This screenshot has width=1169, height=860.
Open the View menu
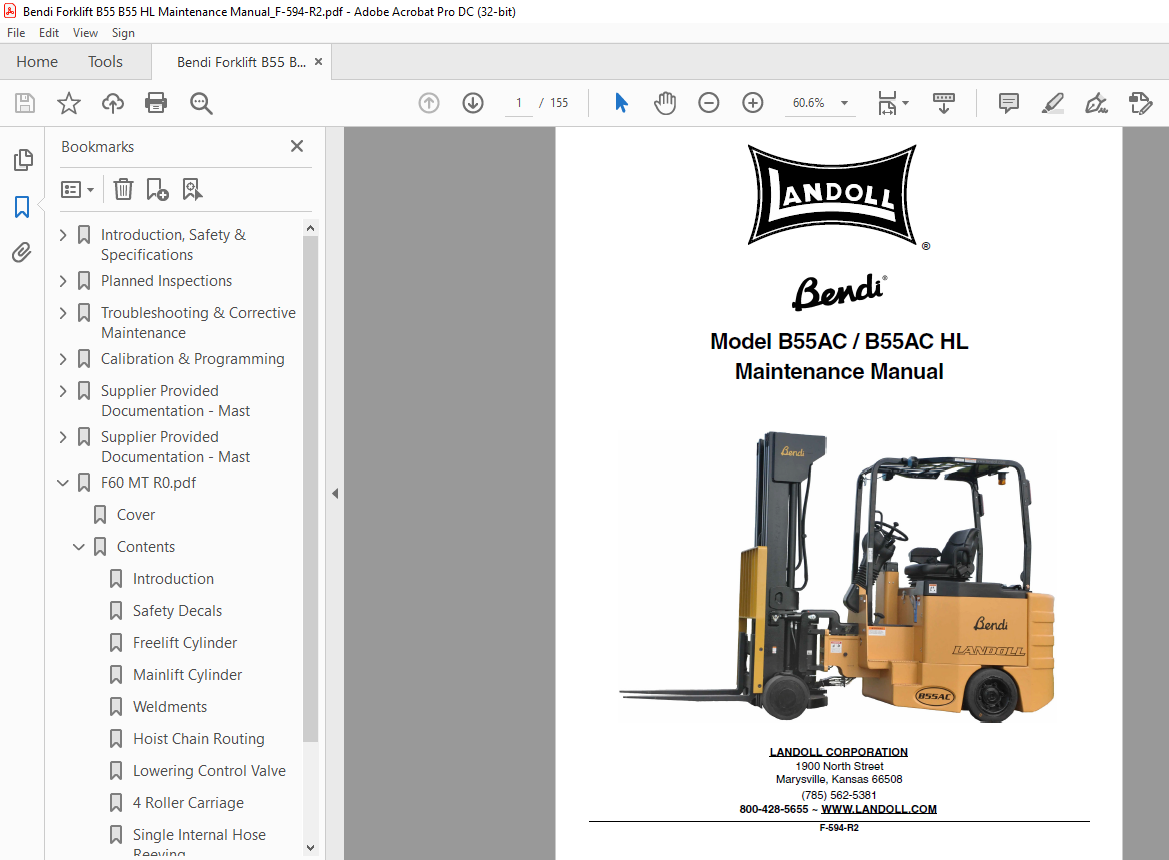pos(85,33)
